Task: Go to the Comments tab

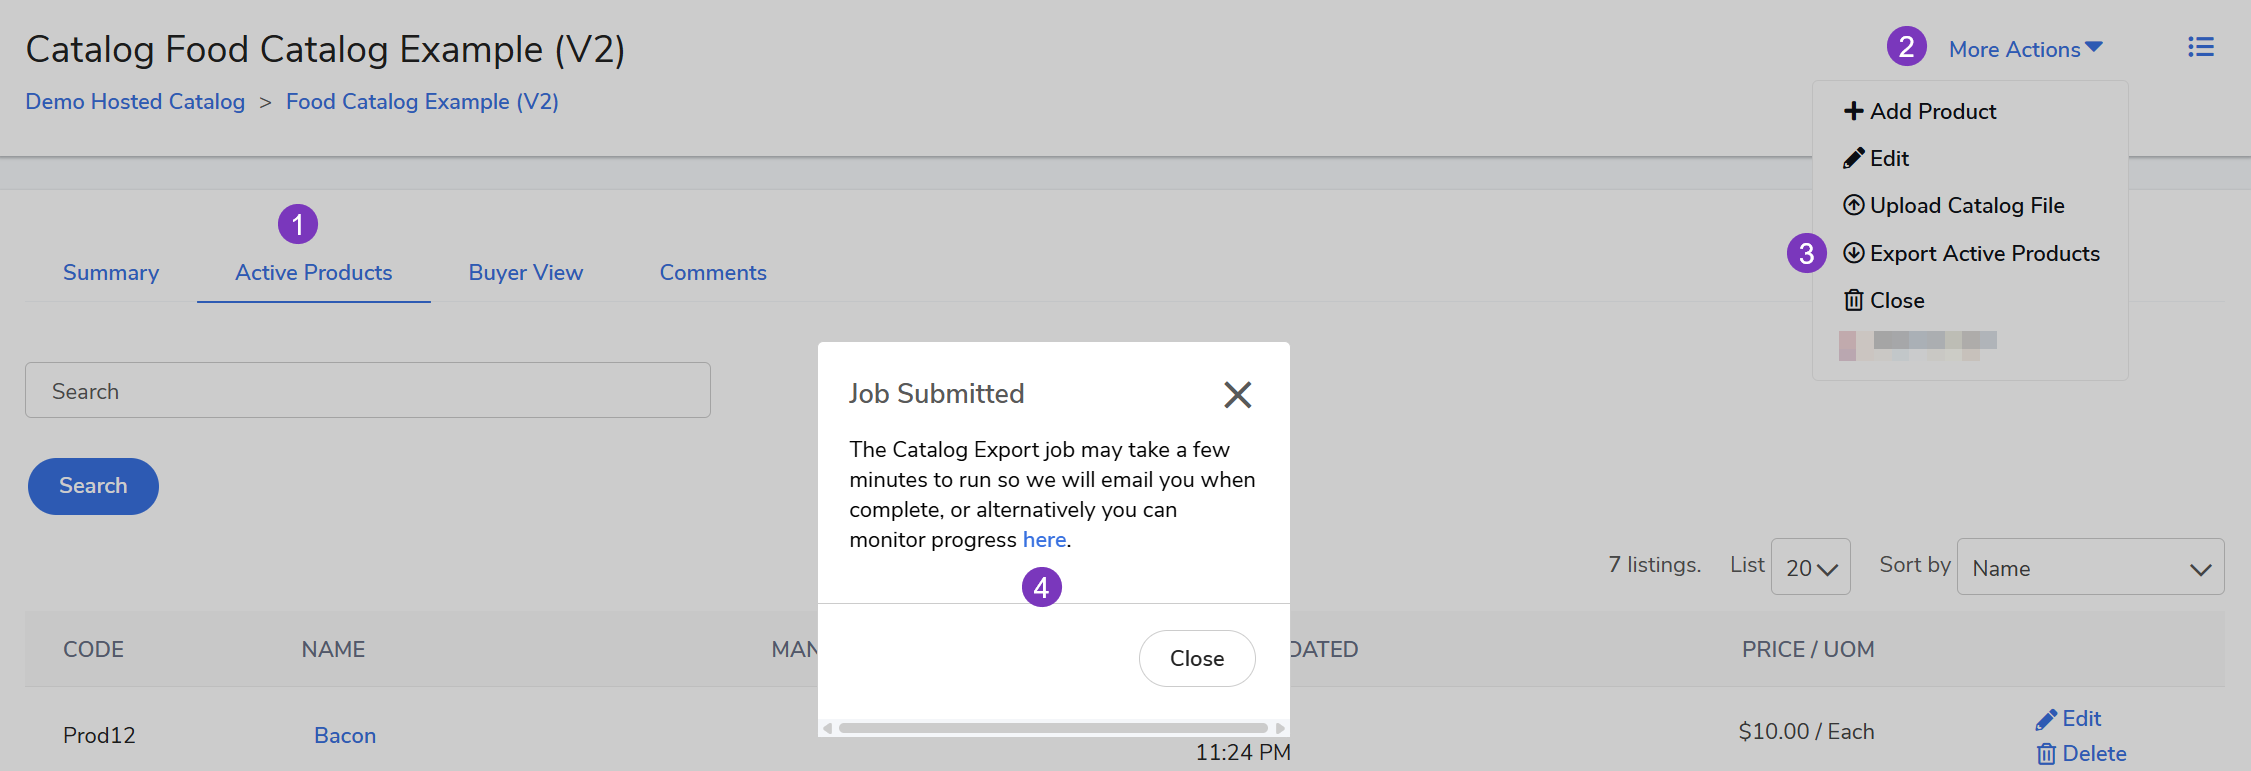Action: [712, 273]
